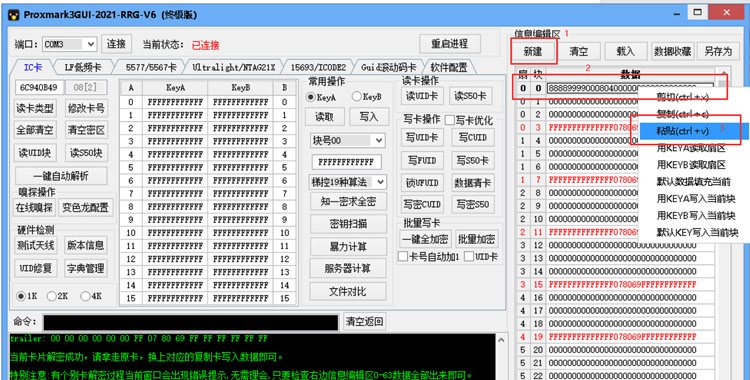Click the 全部清空 button
Image resolution: width=750 pixels, height=380 pixels.
tap(35, 130)
